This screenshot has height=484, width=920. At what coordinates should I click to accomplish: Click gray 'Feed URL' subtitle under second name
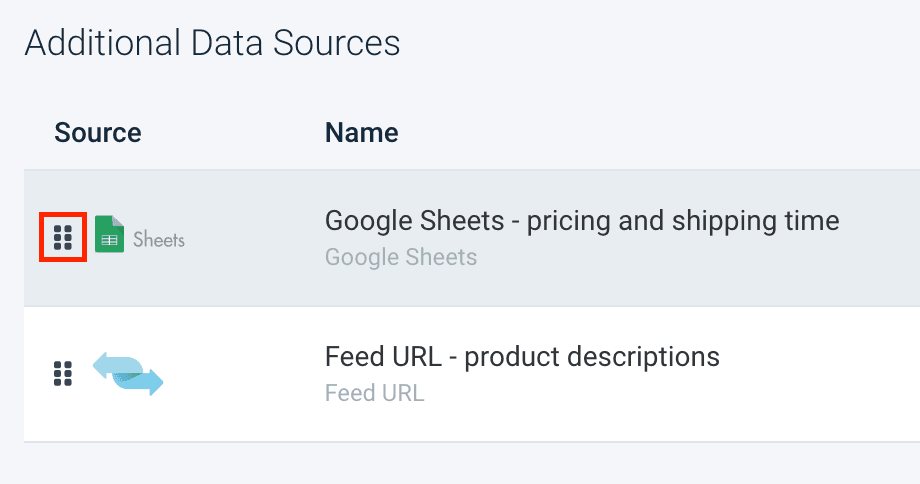(374, 393)
